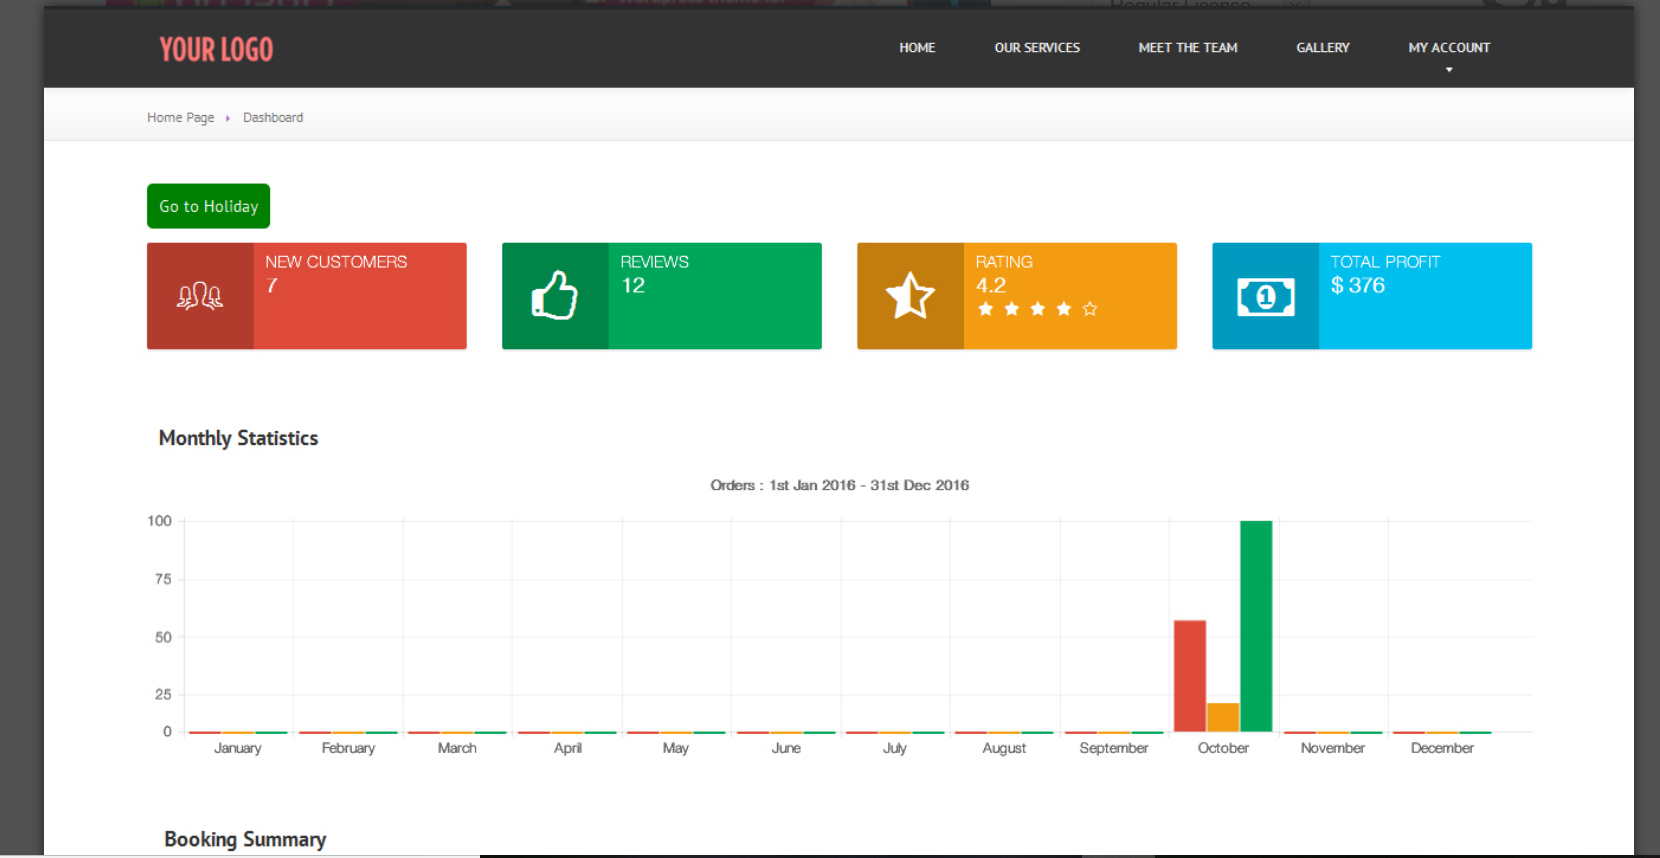This screenshot has width=1660, height=858.
Task: Open the Home menu item
Action: (x=917, y=48)
